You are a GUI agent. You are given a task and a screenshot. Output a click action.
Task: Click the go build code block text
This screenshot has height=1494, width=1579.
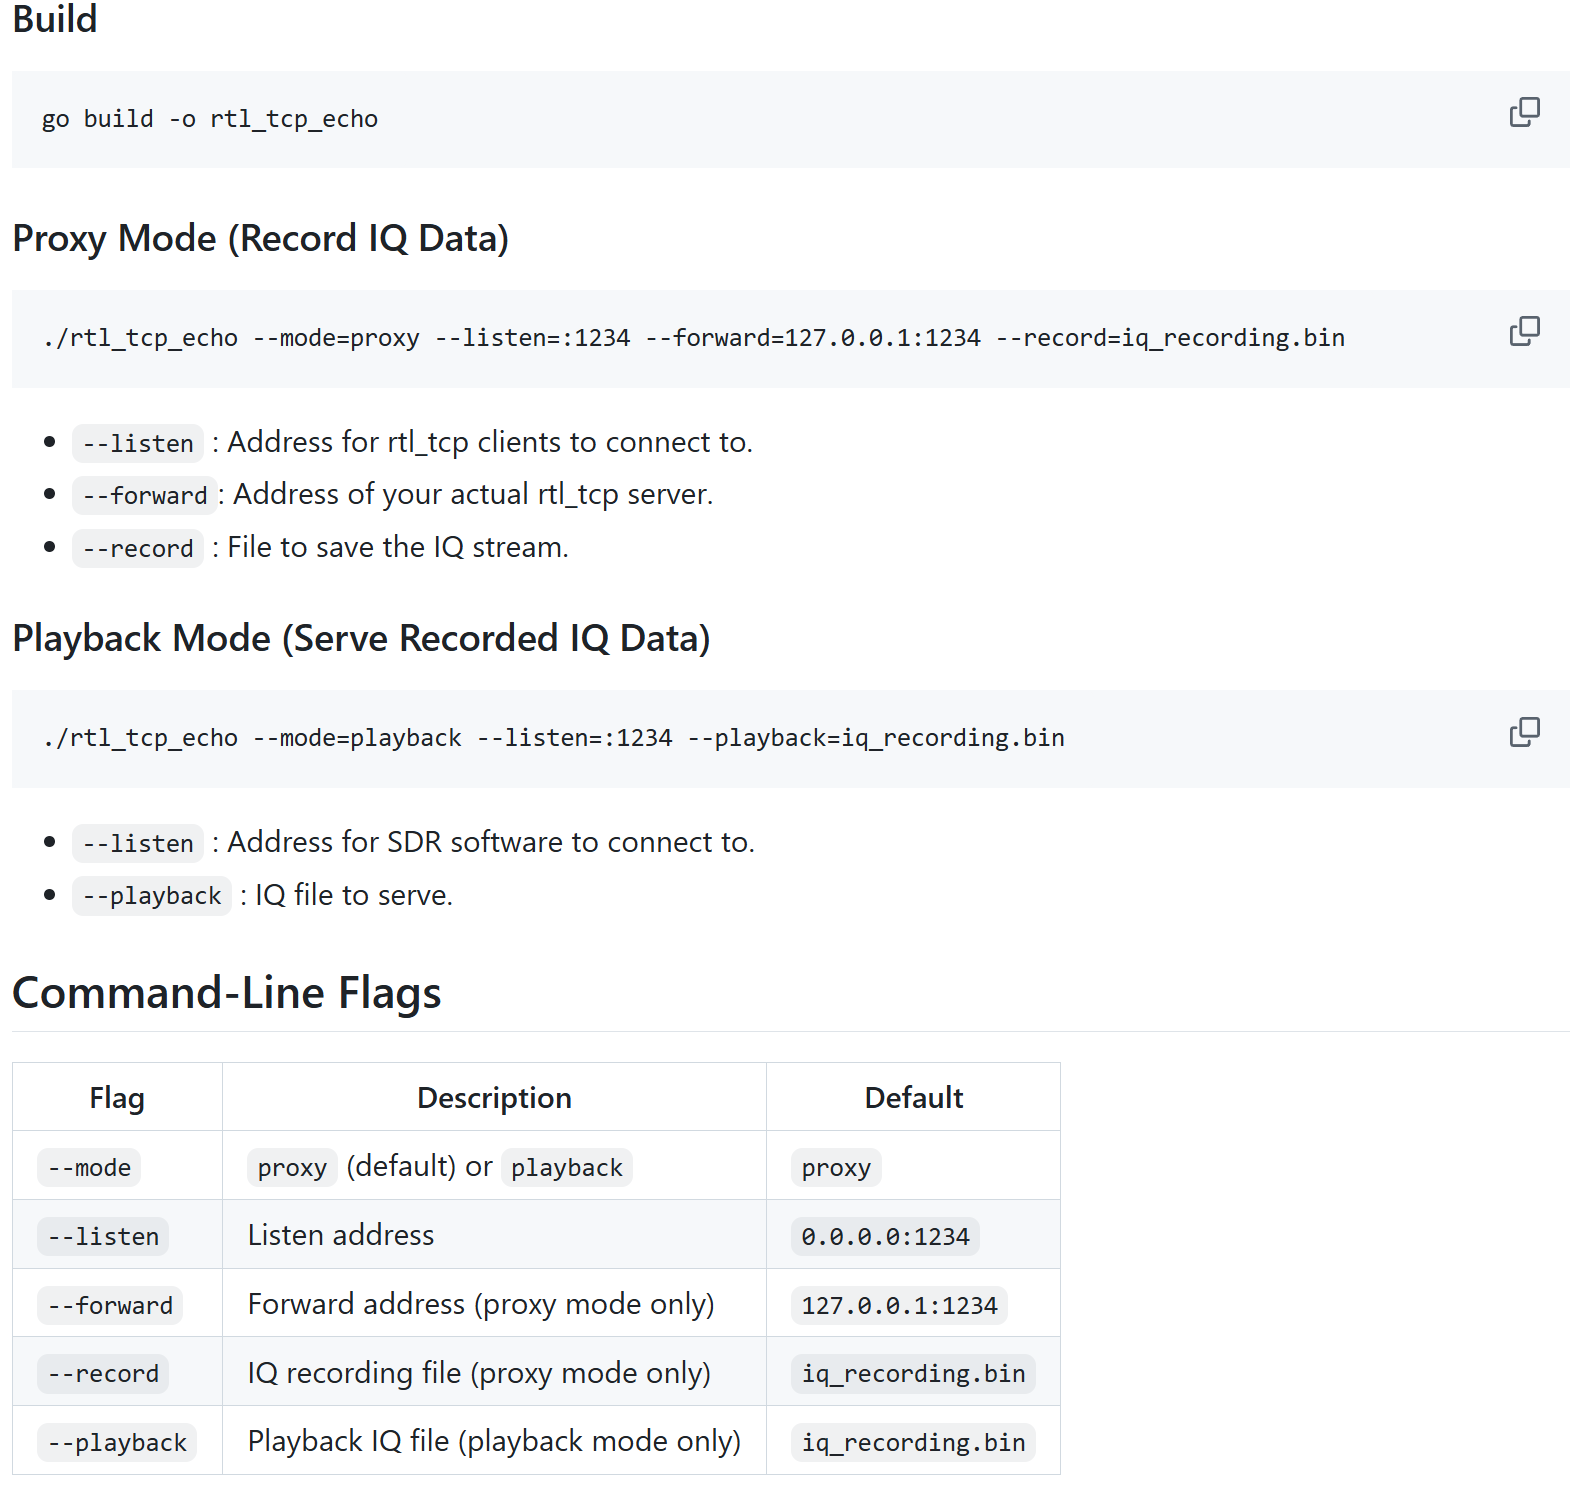point(210,119)
